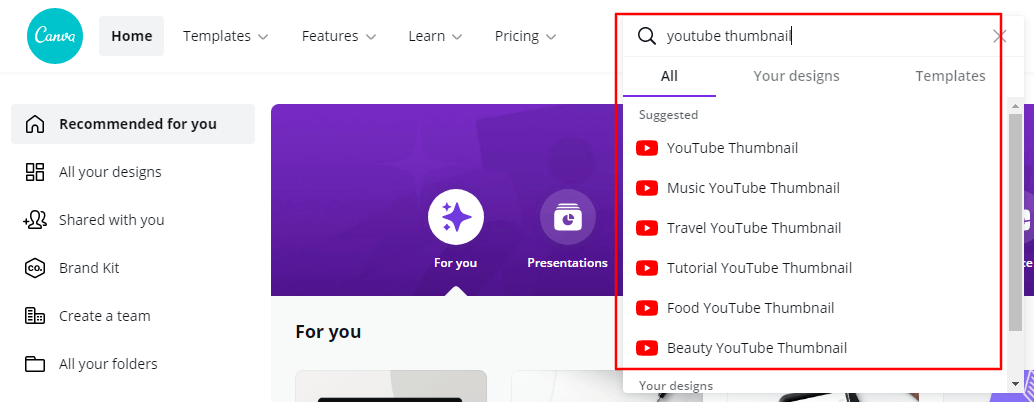Click the YouTube icon beside Beauty YouTube Thumbnail

647,348
